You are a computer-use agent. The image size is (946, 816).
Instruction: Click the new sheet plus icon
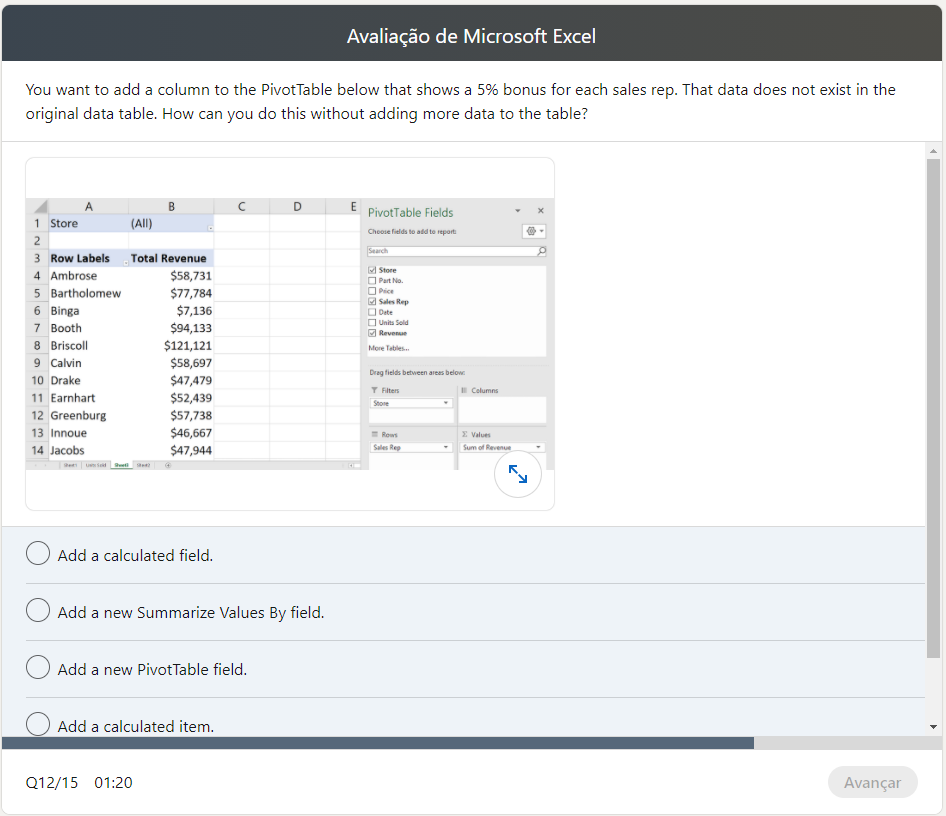(167, 465)
